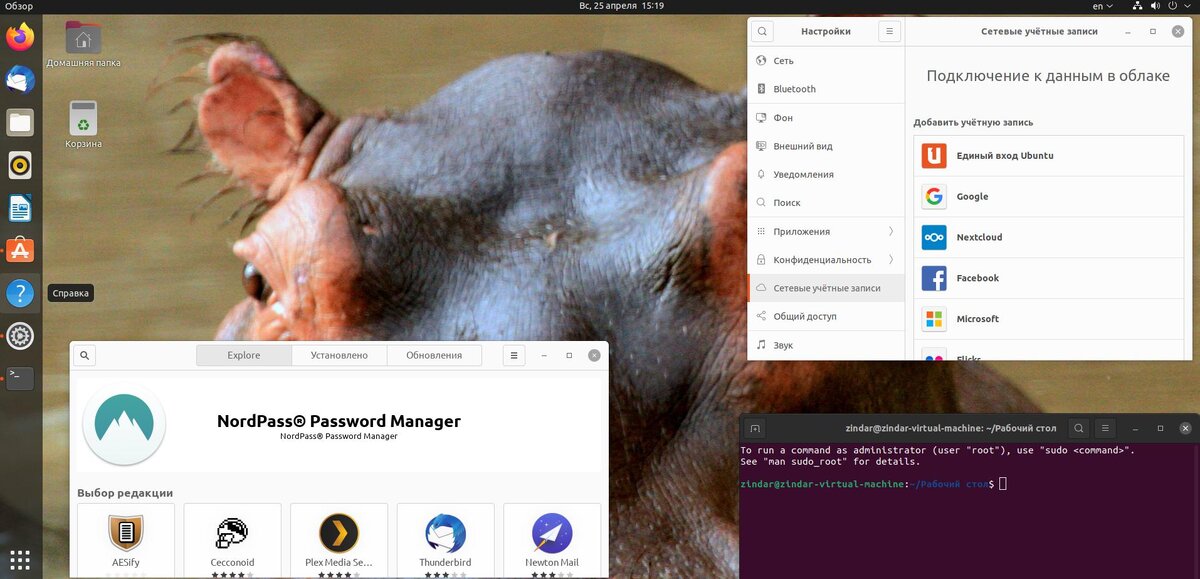Select Bluetooth in Settings sidebar
Viewport: 1200px width, 579px height.
826,89
